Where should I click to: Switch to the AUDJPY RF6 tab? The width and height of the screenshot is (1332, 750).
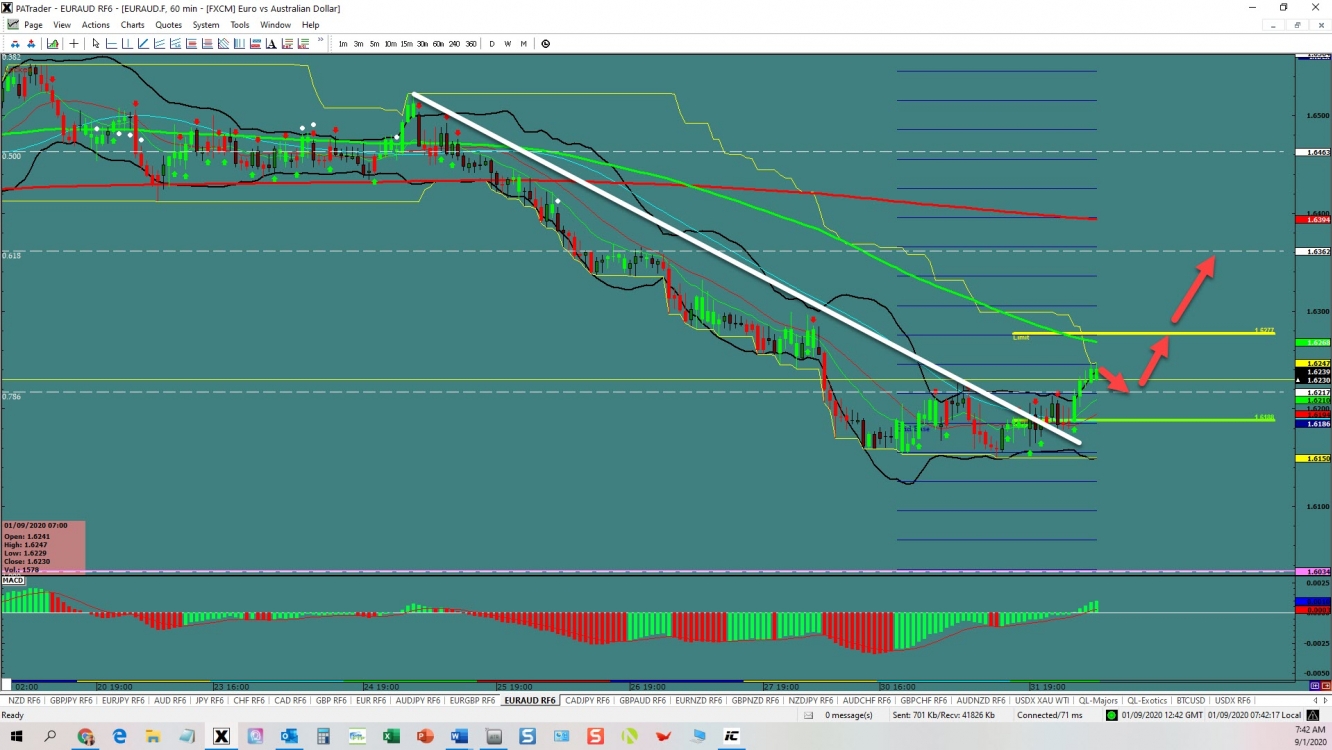click(418, 700)
